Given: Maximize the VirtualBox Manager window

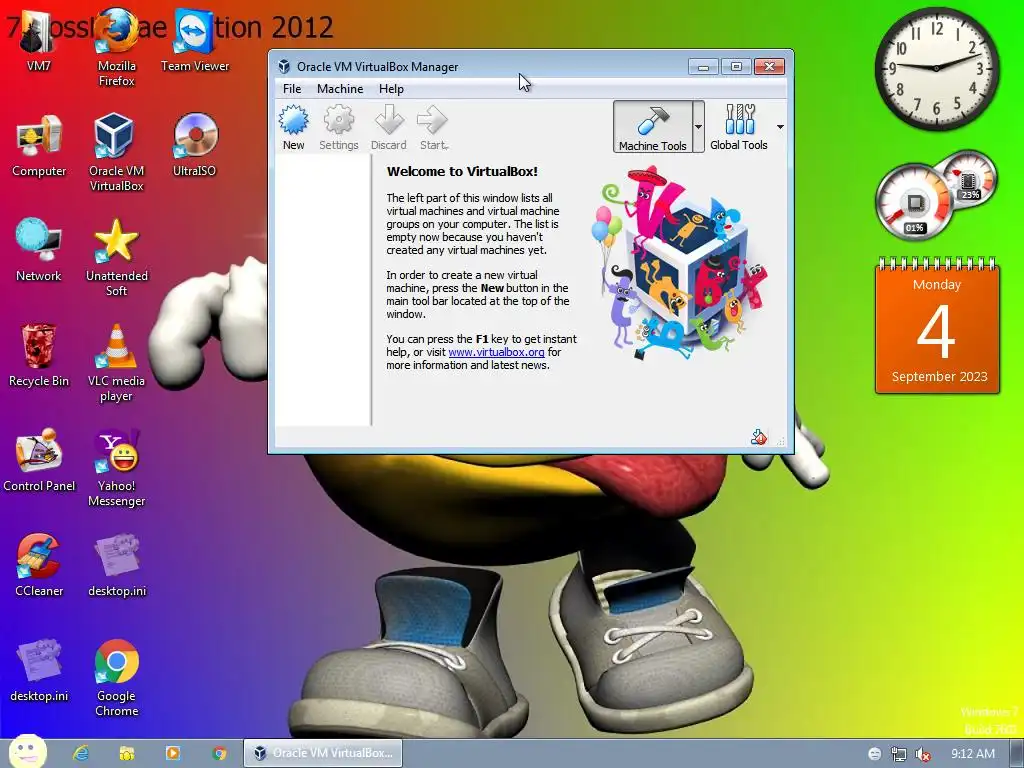Looking at the screenshot, I should pos(736,67).
